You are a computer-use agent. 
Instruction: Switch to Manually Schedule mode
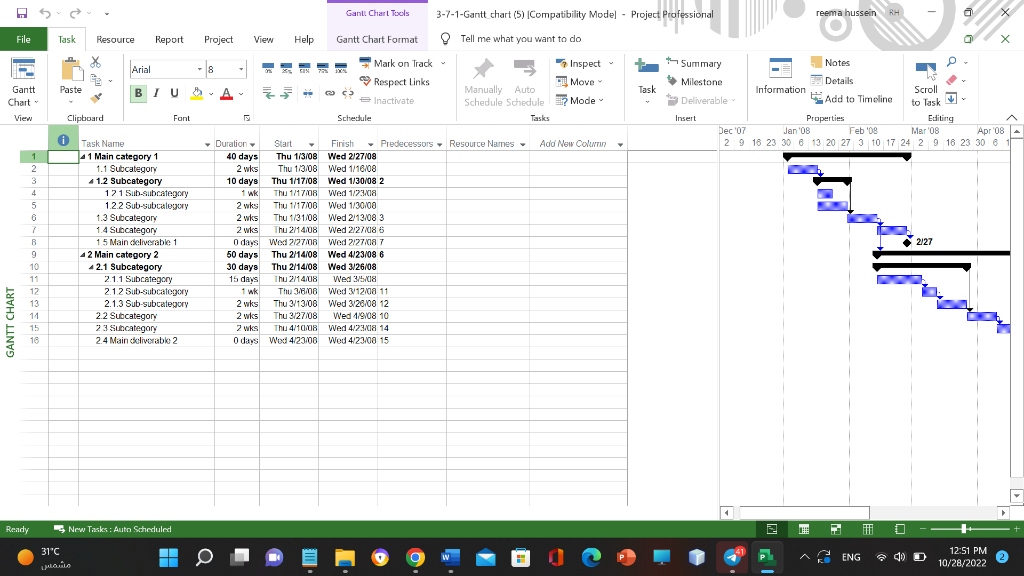[483, 83]
